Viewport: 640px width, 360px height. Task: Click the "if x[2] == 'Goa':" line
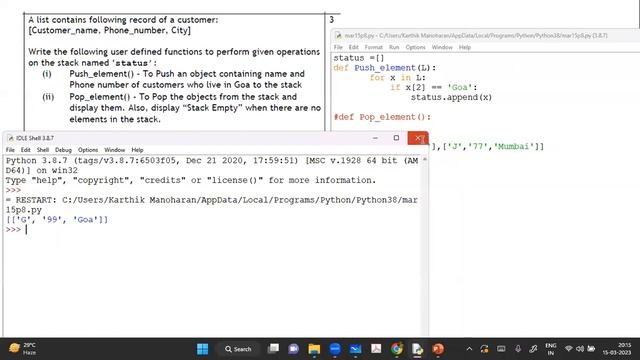click(433, 87)
